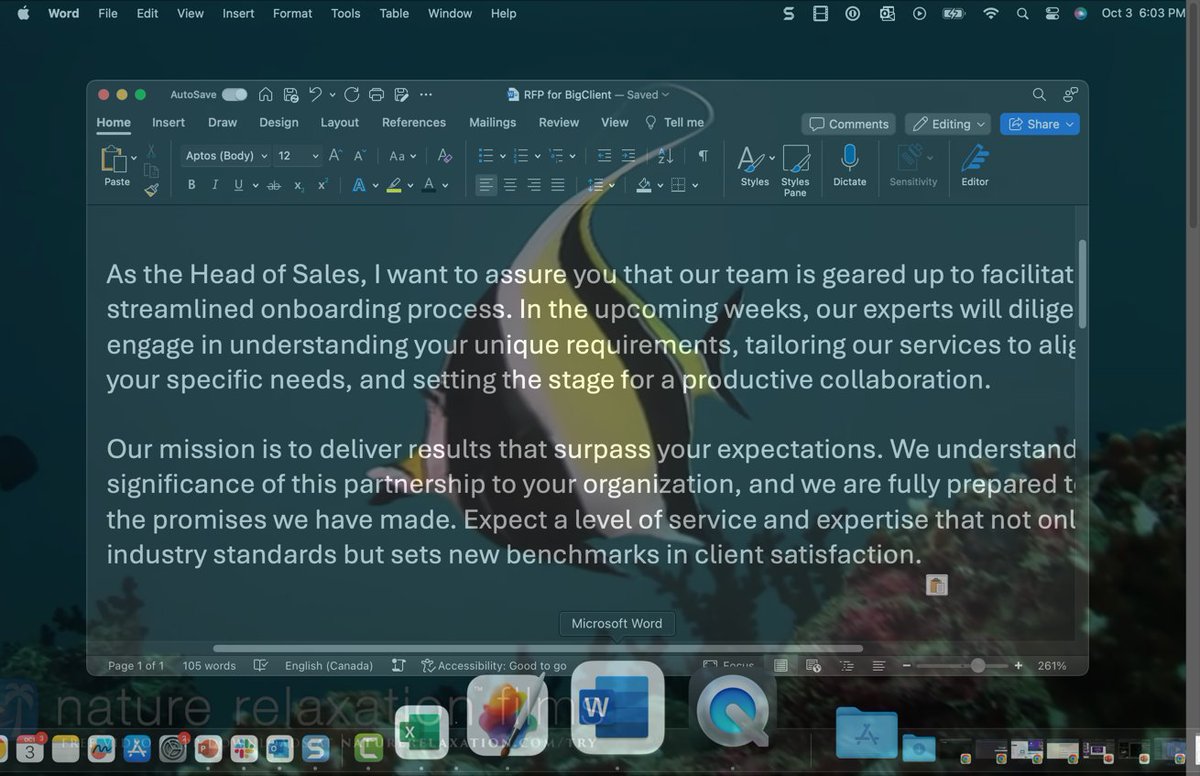1200x776 pixels.
Task: Expand the underline style dropdown arrow
Action: (255, 185)
